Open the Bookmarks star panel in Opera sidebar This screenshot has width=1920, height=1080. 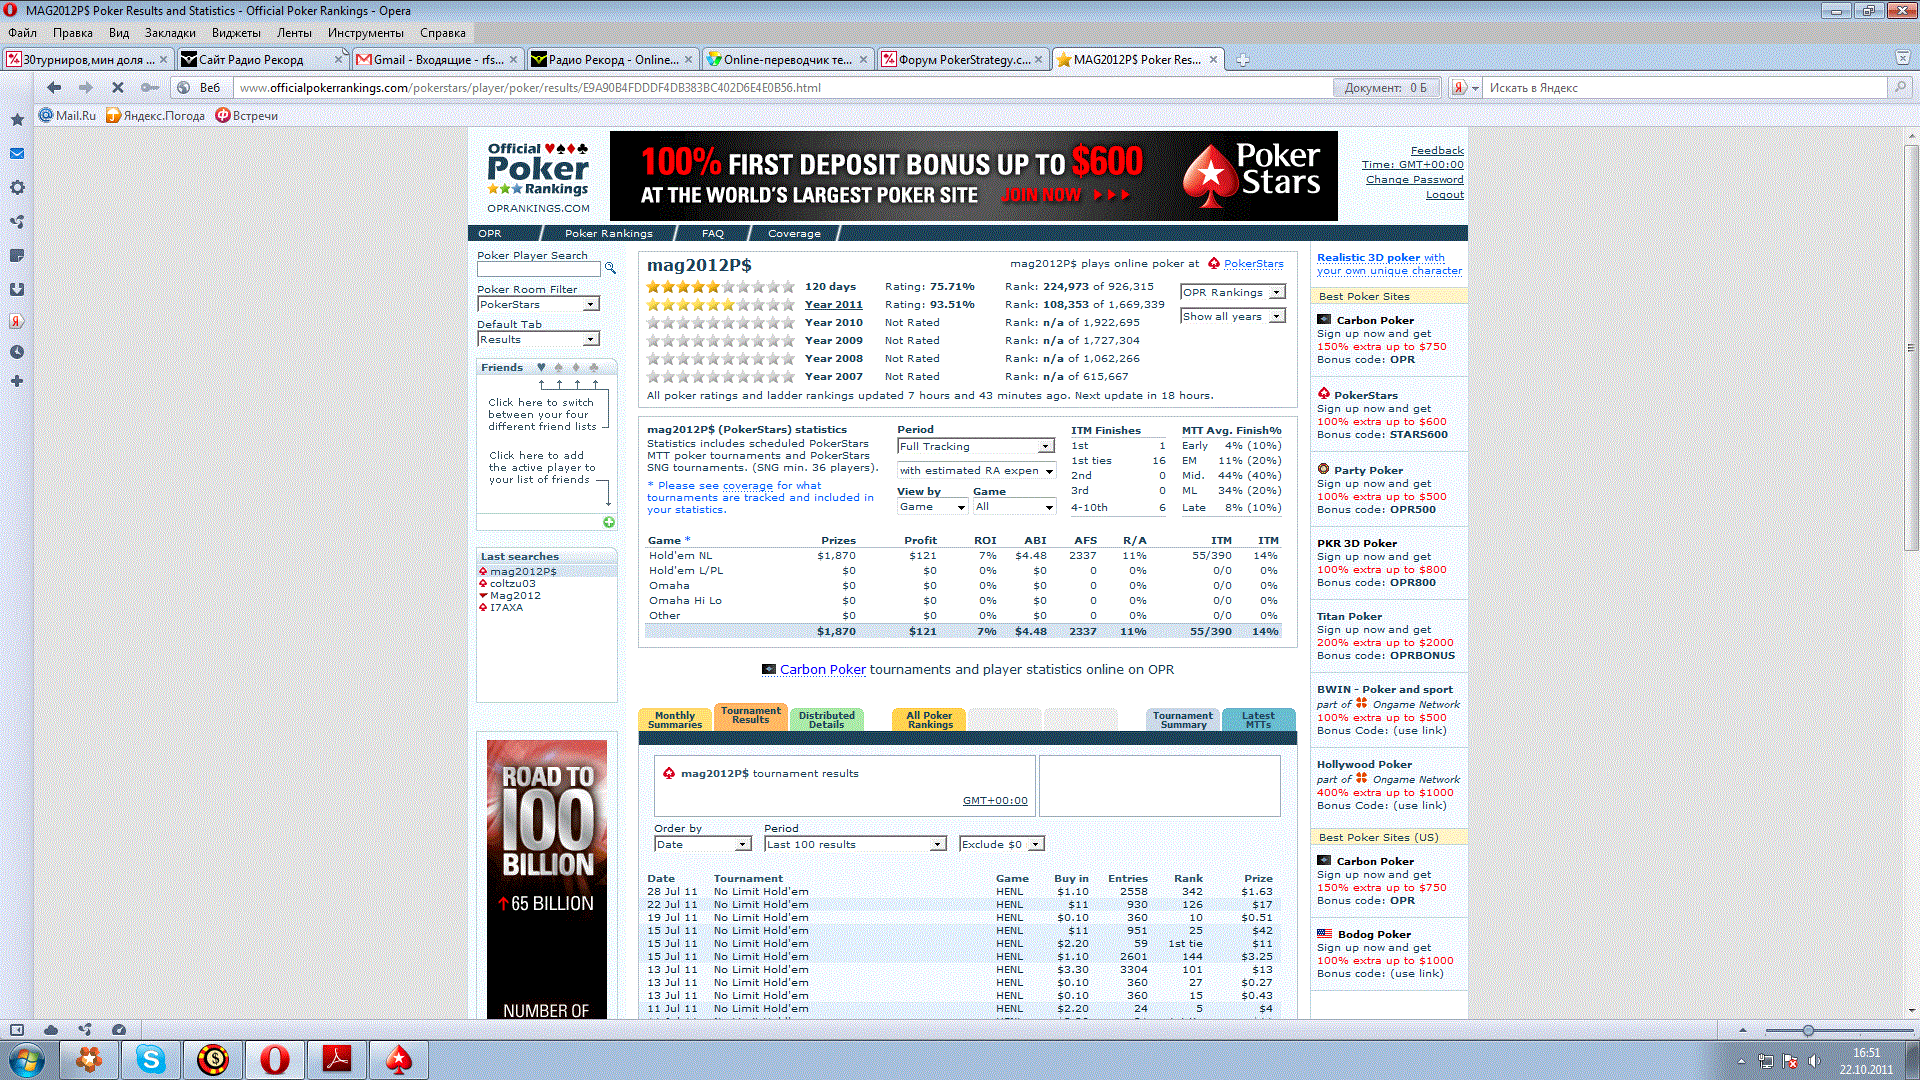pos(17,120)
